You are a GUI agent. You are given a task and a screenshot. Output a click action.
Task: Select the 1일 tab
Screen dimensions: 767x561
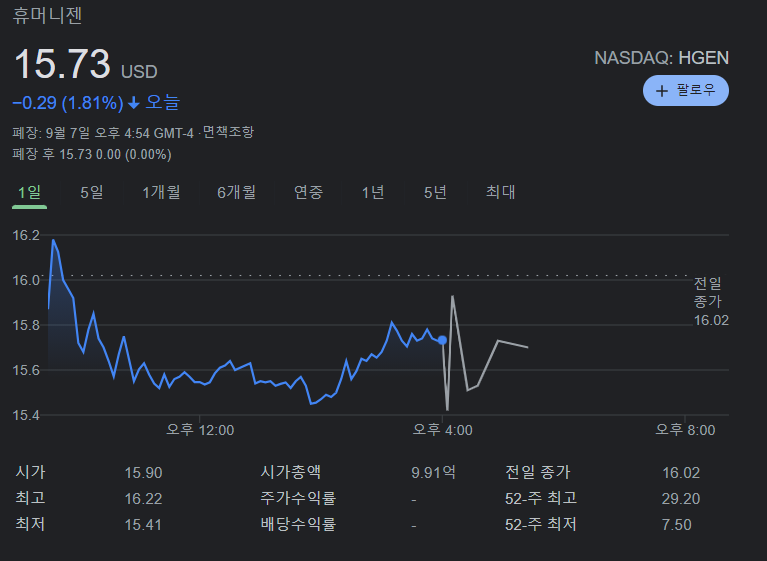tap(29, 192)
